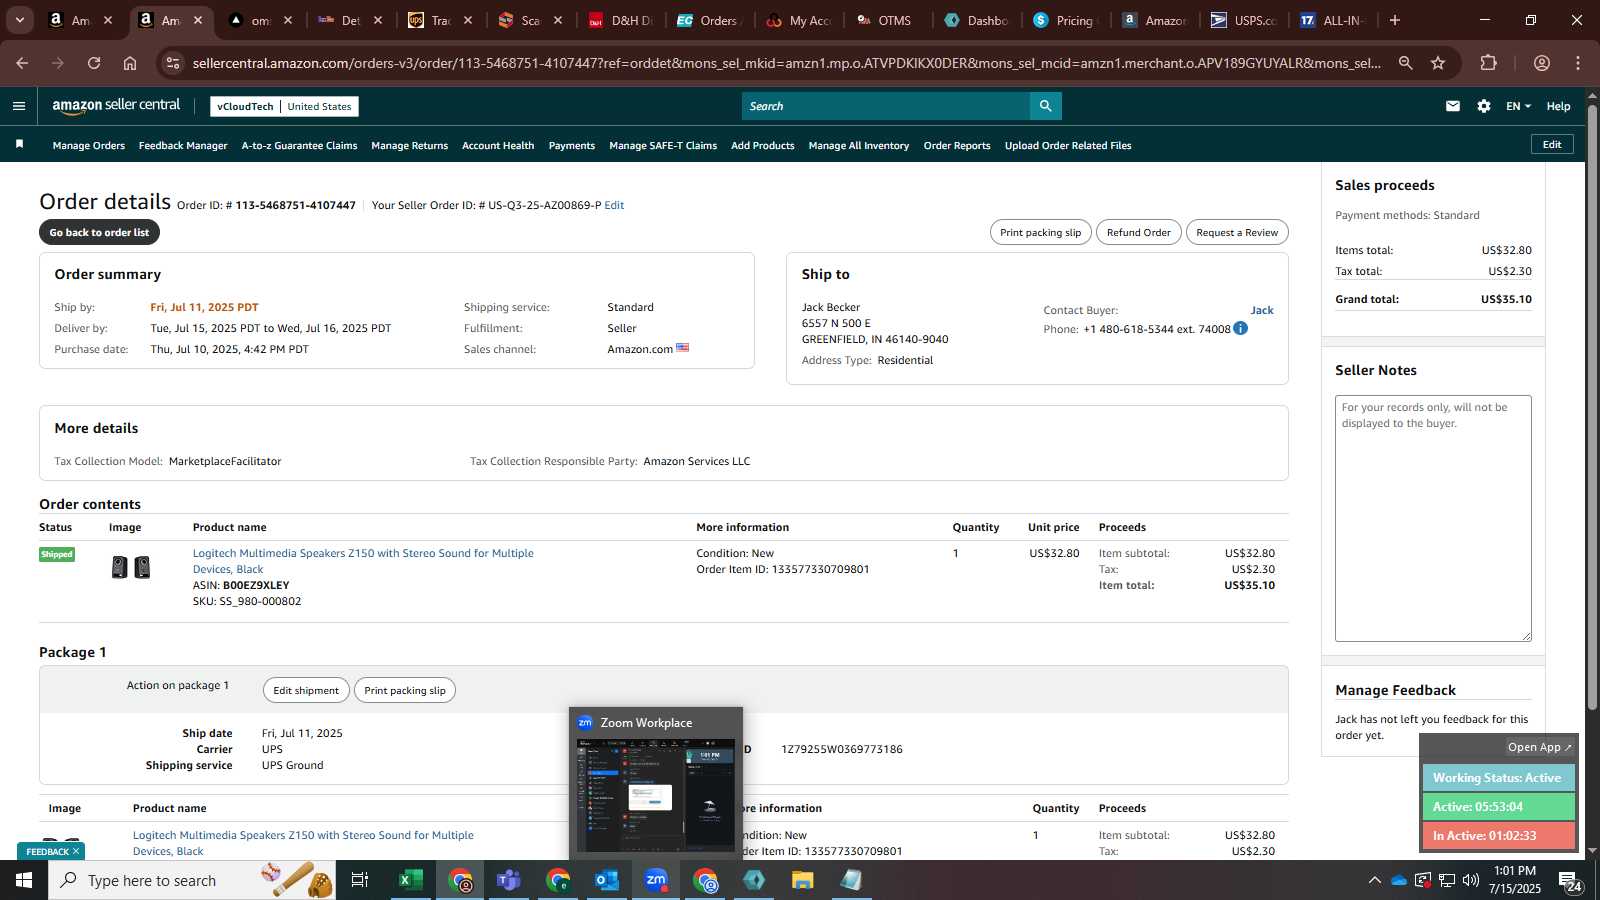1600x900 pixels.
Task: Expand the EN language dropdown
Action: 1518,106
